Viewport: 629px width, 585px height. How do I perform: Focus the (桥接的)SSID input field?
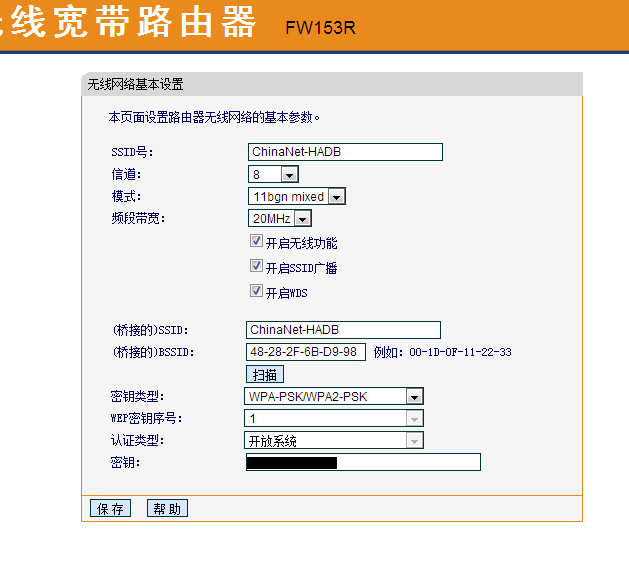(342, 330)
